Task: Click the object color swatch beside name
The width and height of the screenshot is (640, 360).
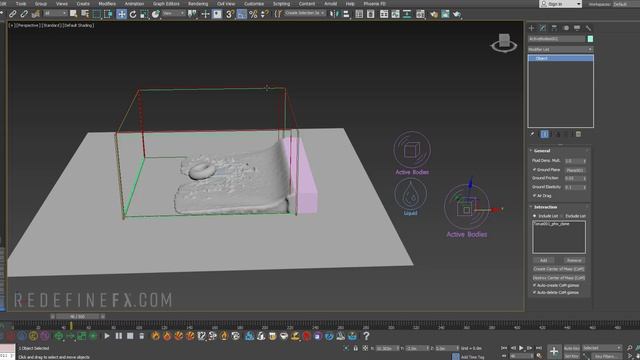Action: click(590, 39)
